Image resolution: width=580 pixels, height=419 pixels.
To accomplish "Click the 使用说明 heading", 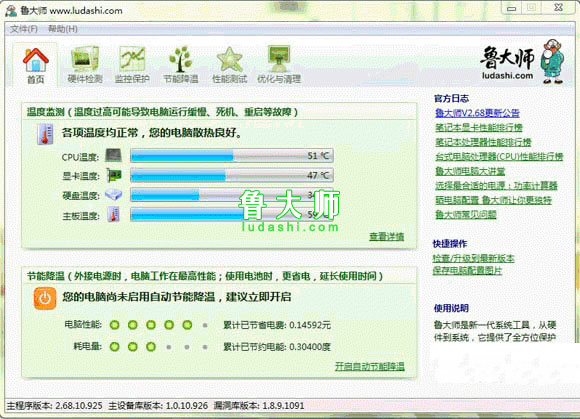I will point(451,308).
